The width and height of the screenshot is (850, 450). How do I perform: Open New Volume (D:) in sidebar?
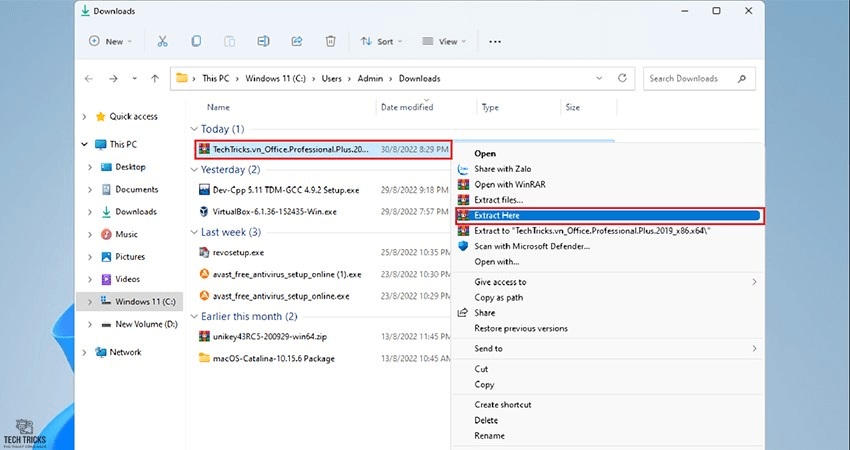pyautogui.click(x=146, y=324)
